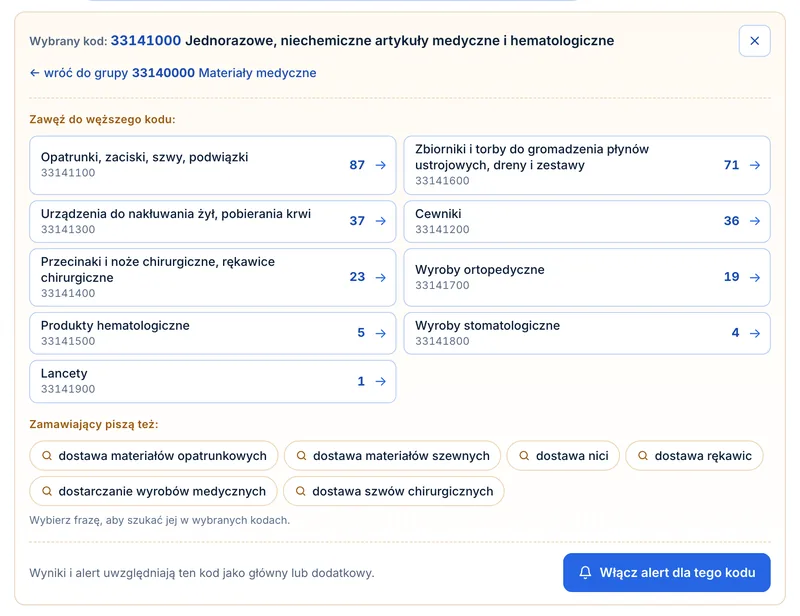800x616 pixels.
Task: Open Opatrunki, zaciski, szwy, podwiązki card
Action: [x=213, y=165]
